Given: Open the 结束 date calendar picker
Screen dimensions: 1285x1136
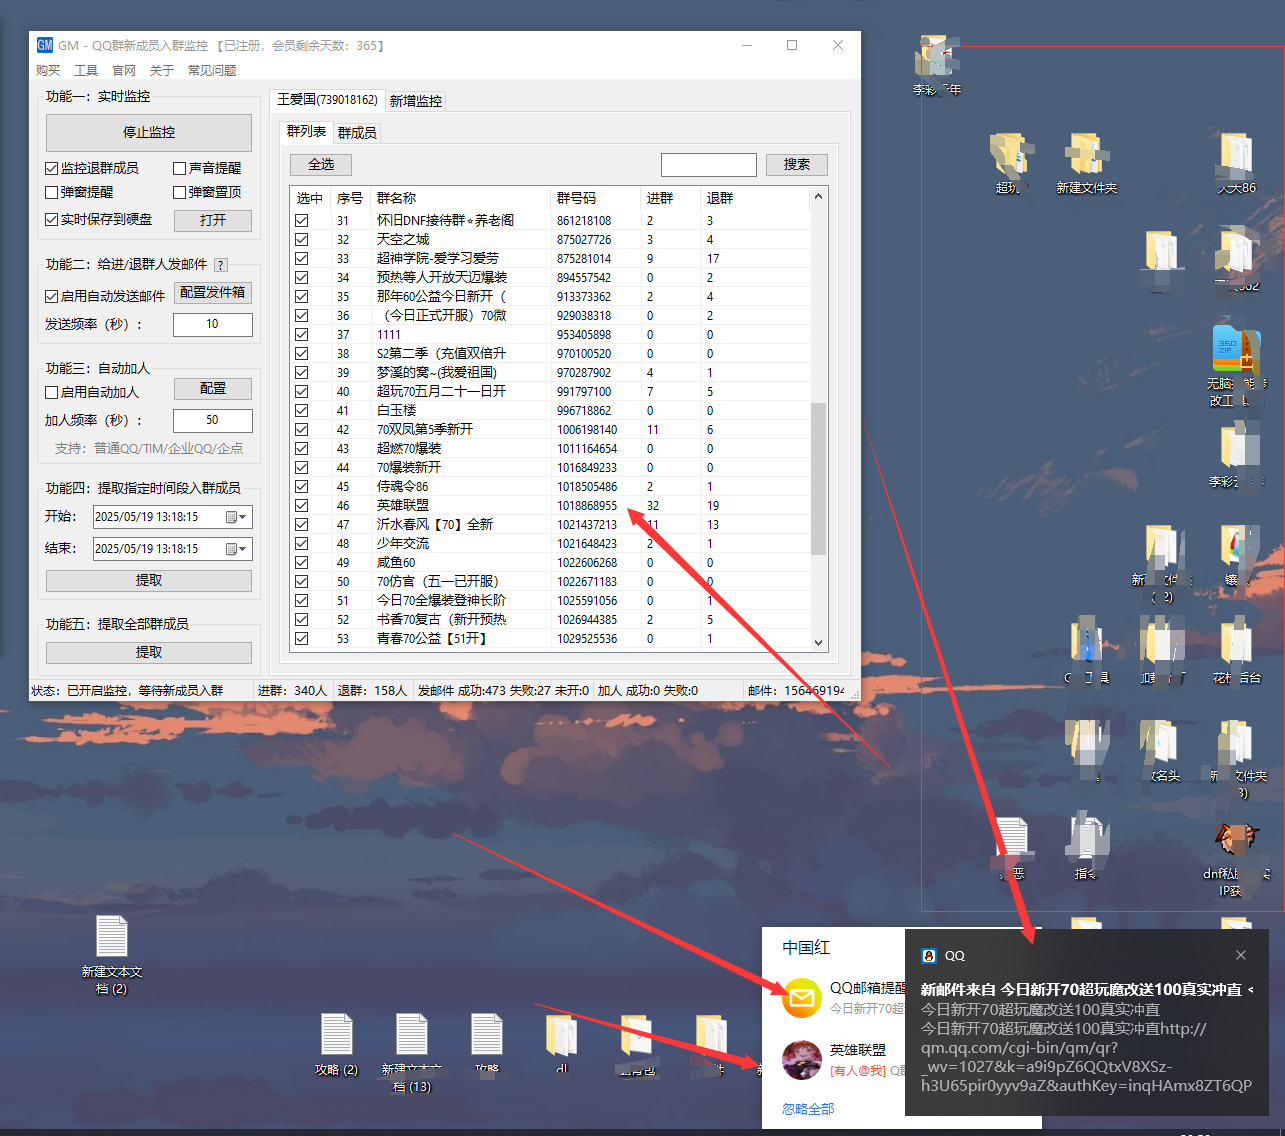Looking at the screenshot, I should [232, 549].
